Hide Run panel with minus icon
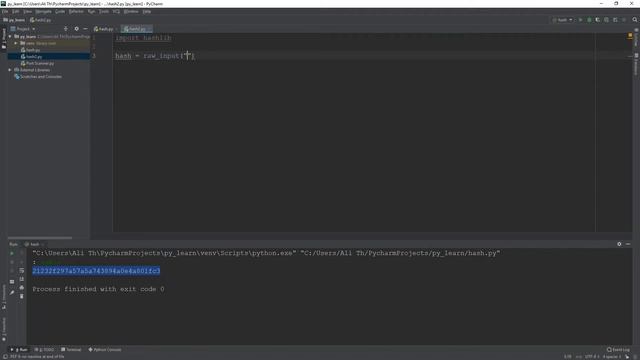The width and height of the screenshot is (640, 360). [628, 244]
